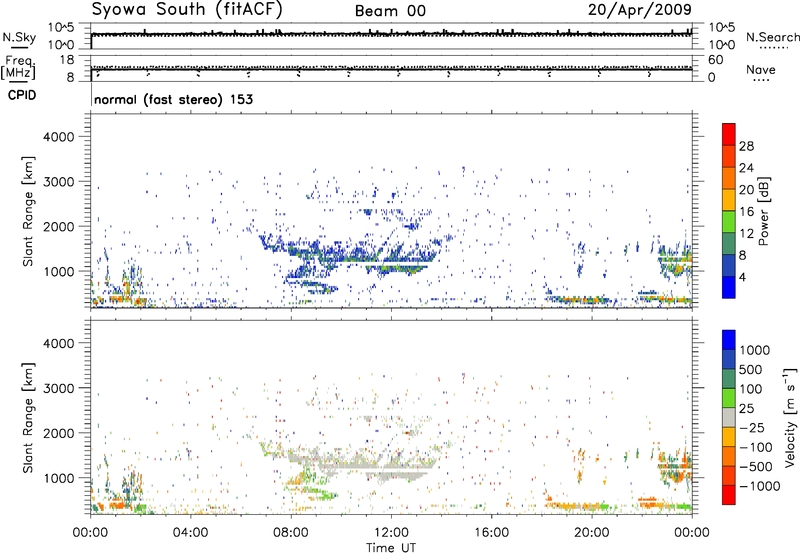Click the '20:00' time axis tick label
This screenshot has width=800, height=554.
[592, 533]
